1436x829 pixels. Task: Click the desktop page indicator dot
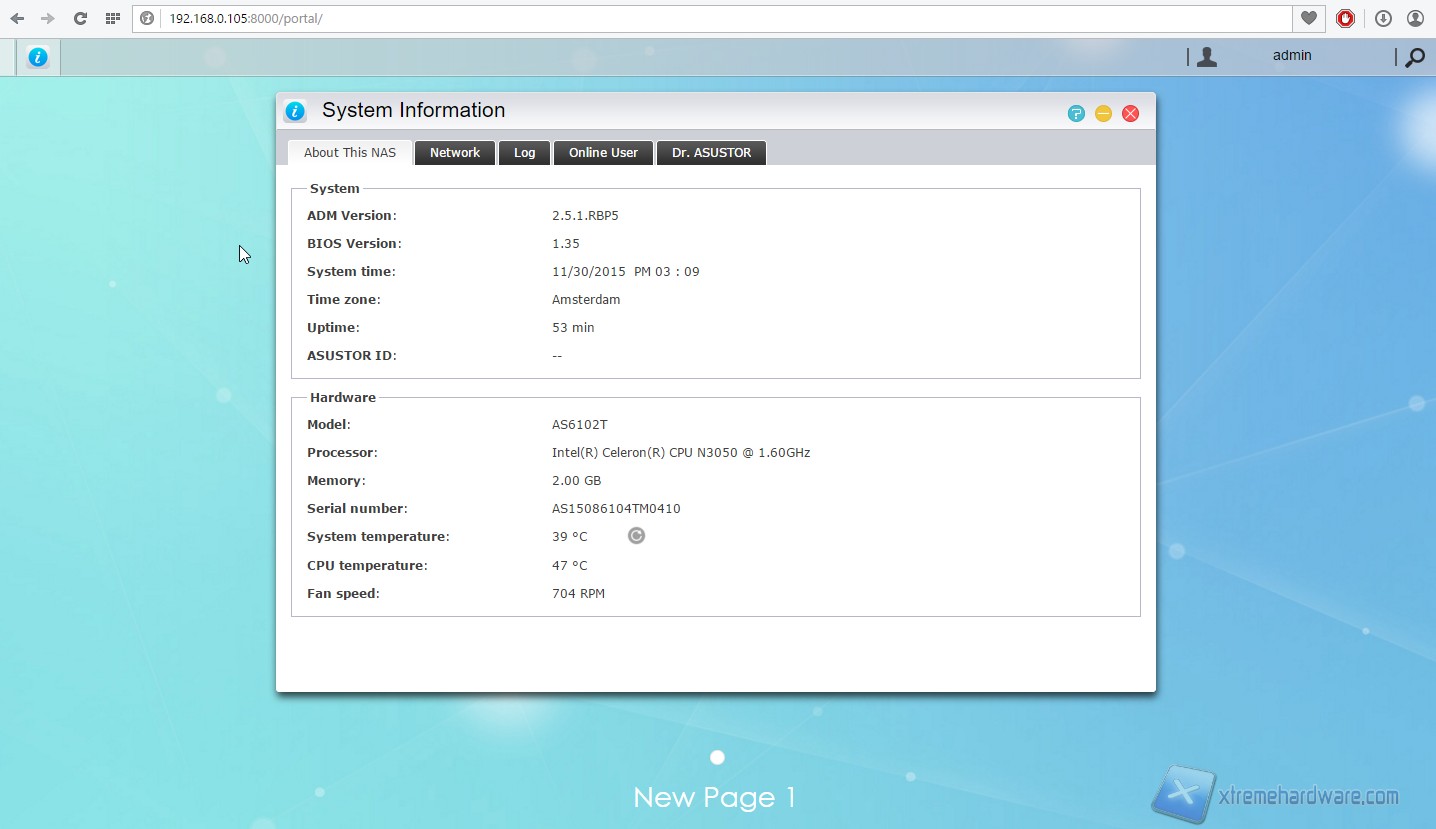(x=717, y=758)
